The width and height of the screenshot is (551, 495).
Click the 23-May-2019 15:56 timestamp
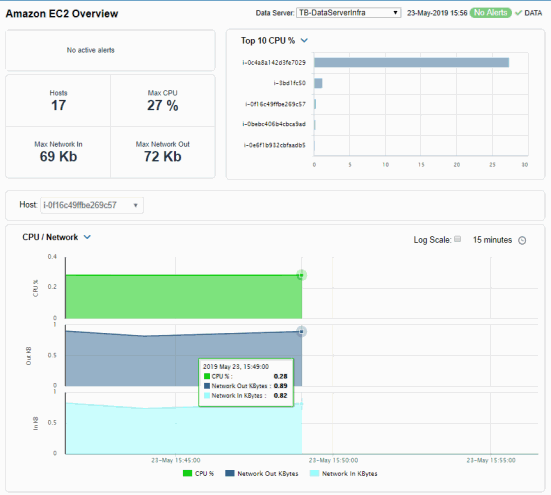tap(437, 13)
